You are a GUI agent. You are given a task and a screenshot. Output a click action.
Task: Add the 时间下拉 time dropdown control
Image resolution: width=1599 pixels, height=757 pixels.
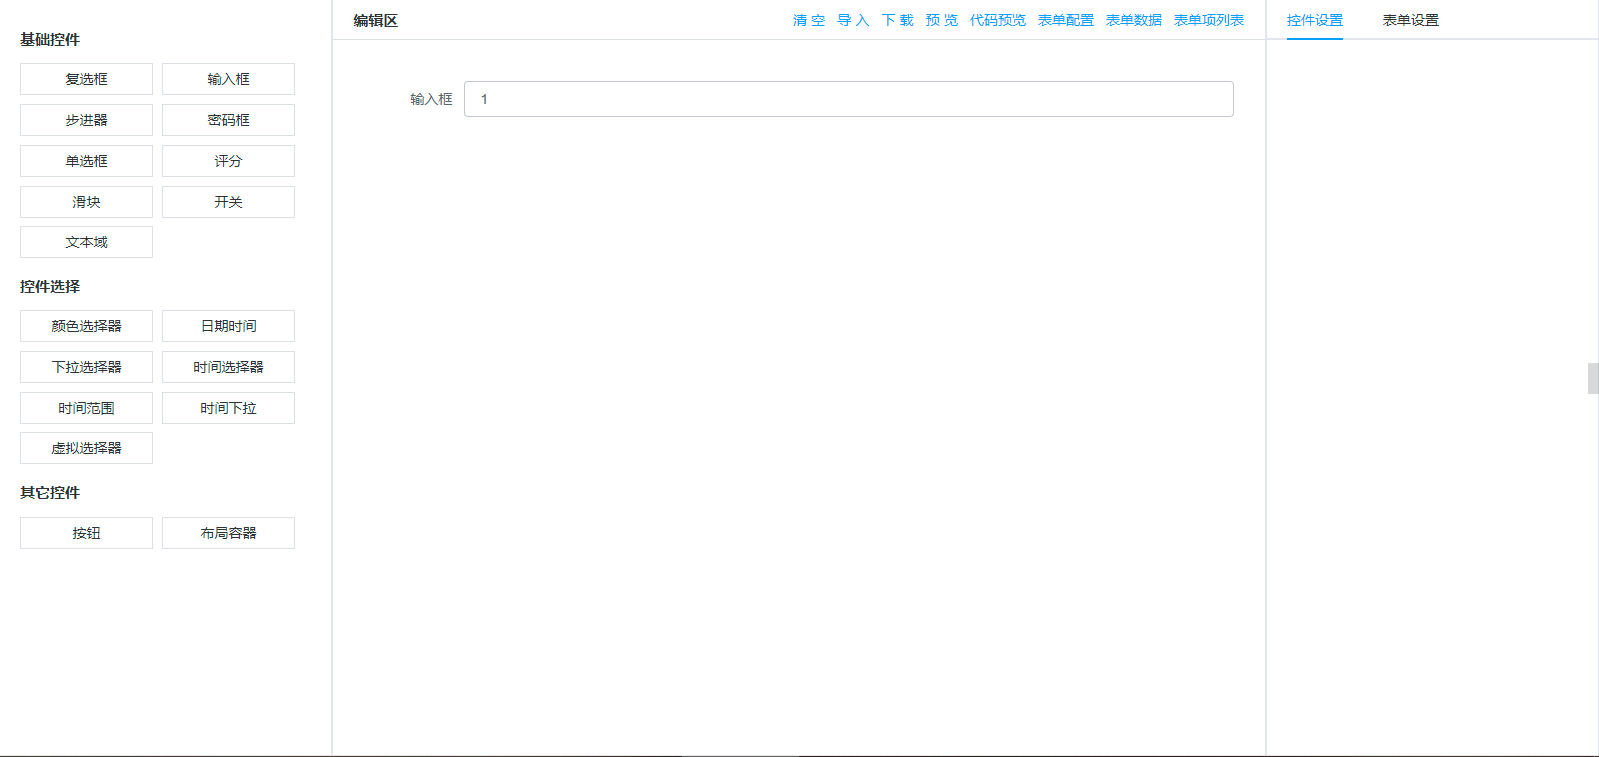pyautogui.click(x=228, y=408)
